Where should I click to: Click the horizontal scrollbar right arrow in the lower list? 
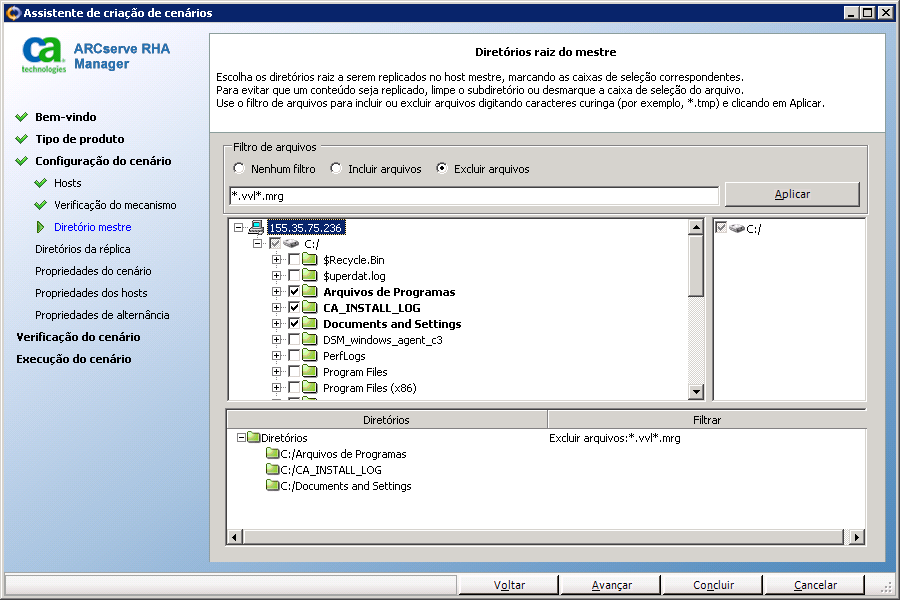tap(857, 537)
